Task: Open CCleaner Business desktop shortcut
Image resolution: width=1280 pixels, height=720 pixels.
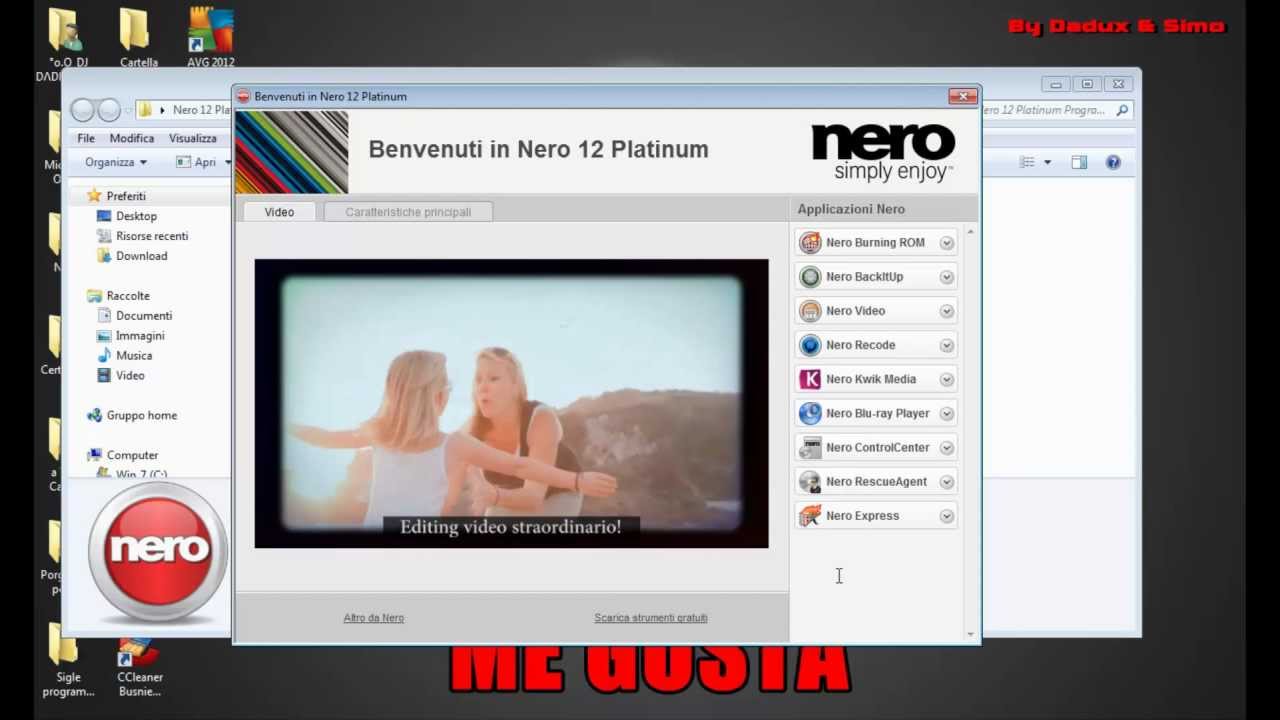Action: (139, 668)
